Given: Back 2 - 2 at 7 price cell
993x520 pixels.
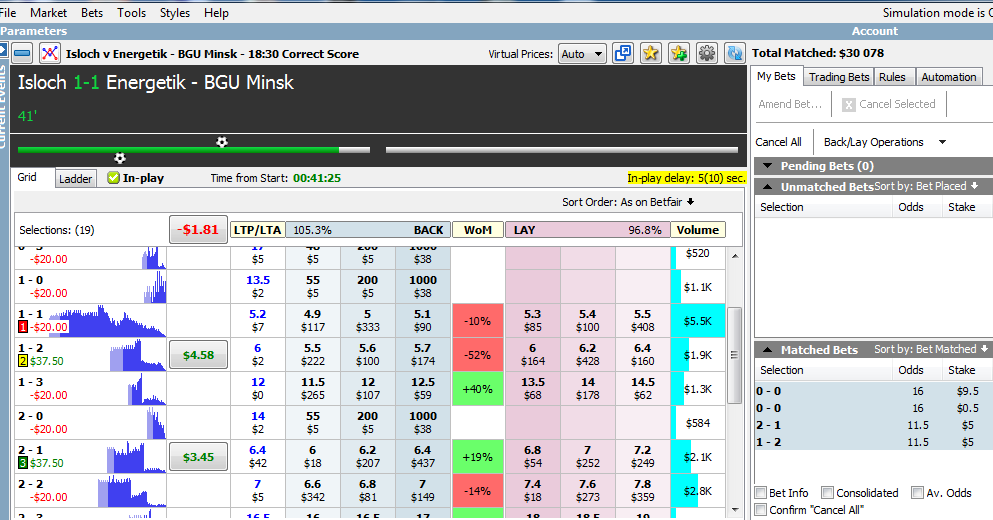Looking at the screenshot, I should point(422,491).
